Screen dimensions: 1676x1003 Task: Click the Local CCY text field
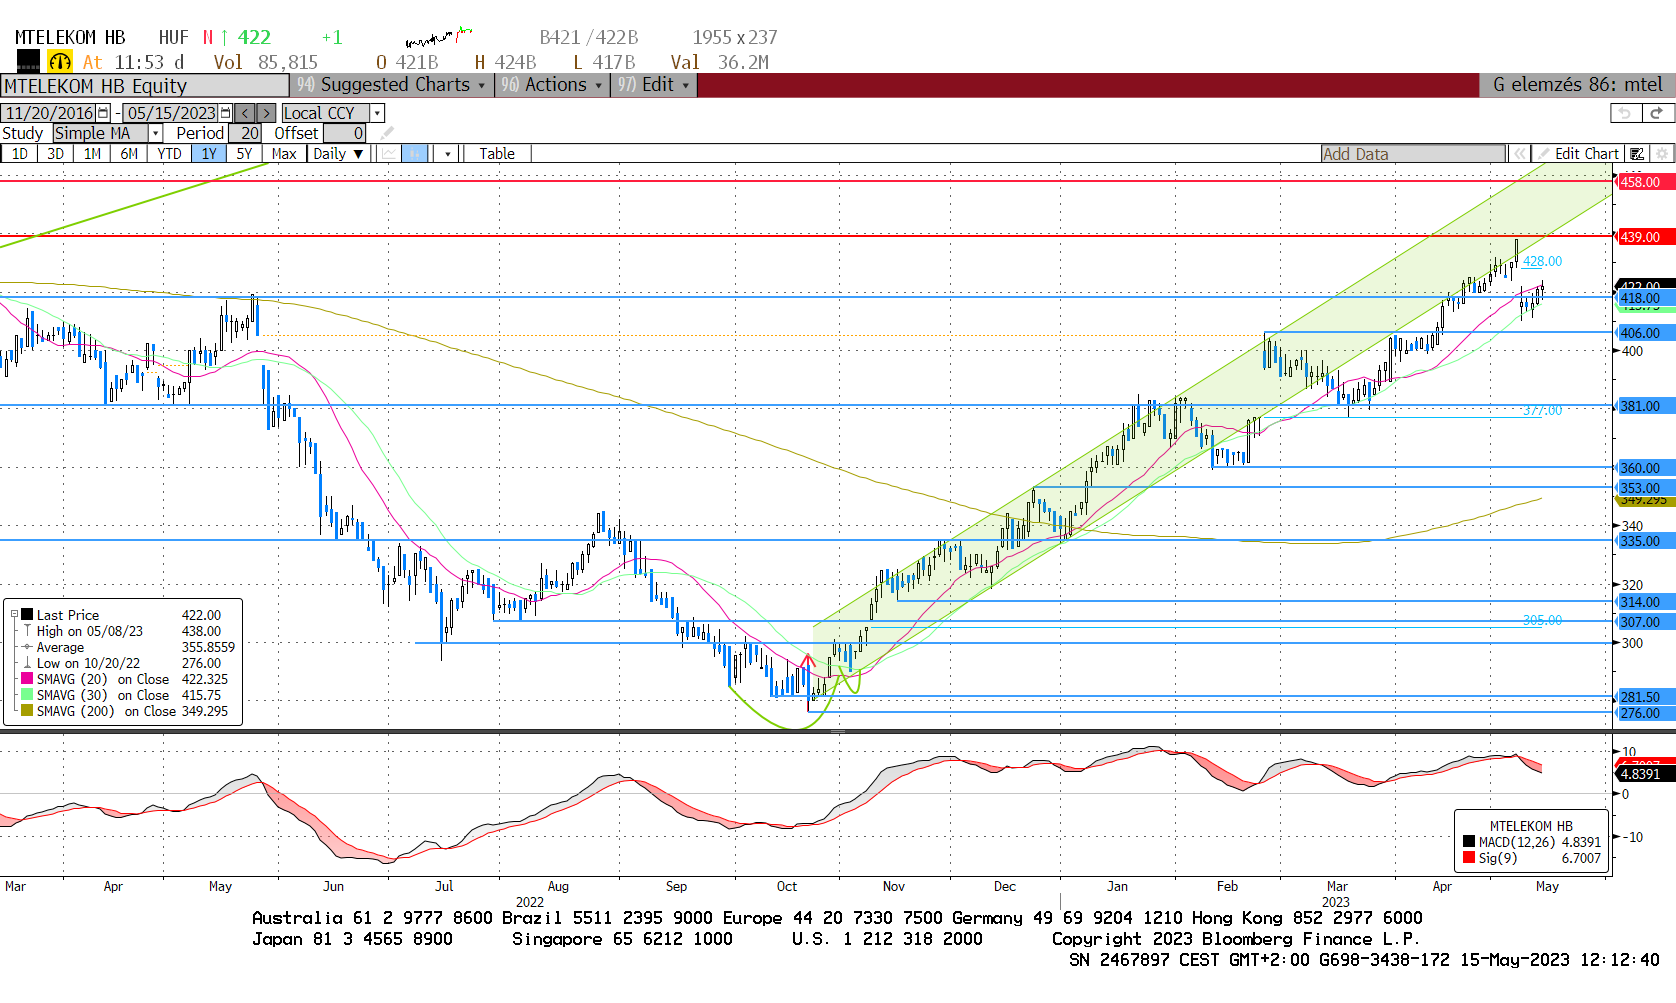click(326, 113)
